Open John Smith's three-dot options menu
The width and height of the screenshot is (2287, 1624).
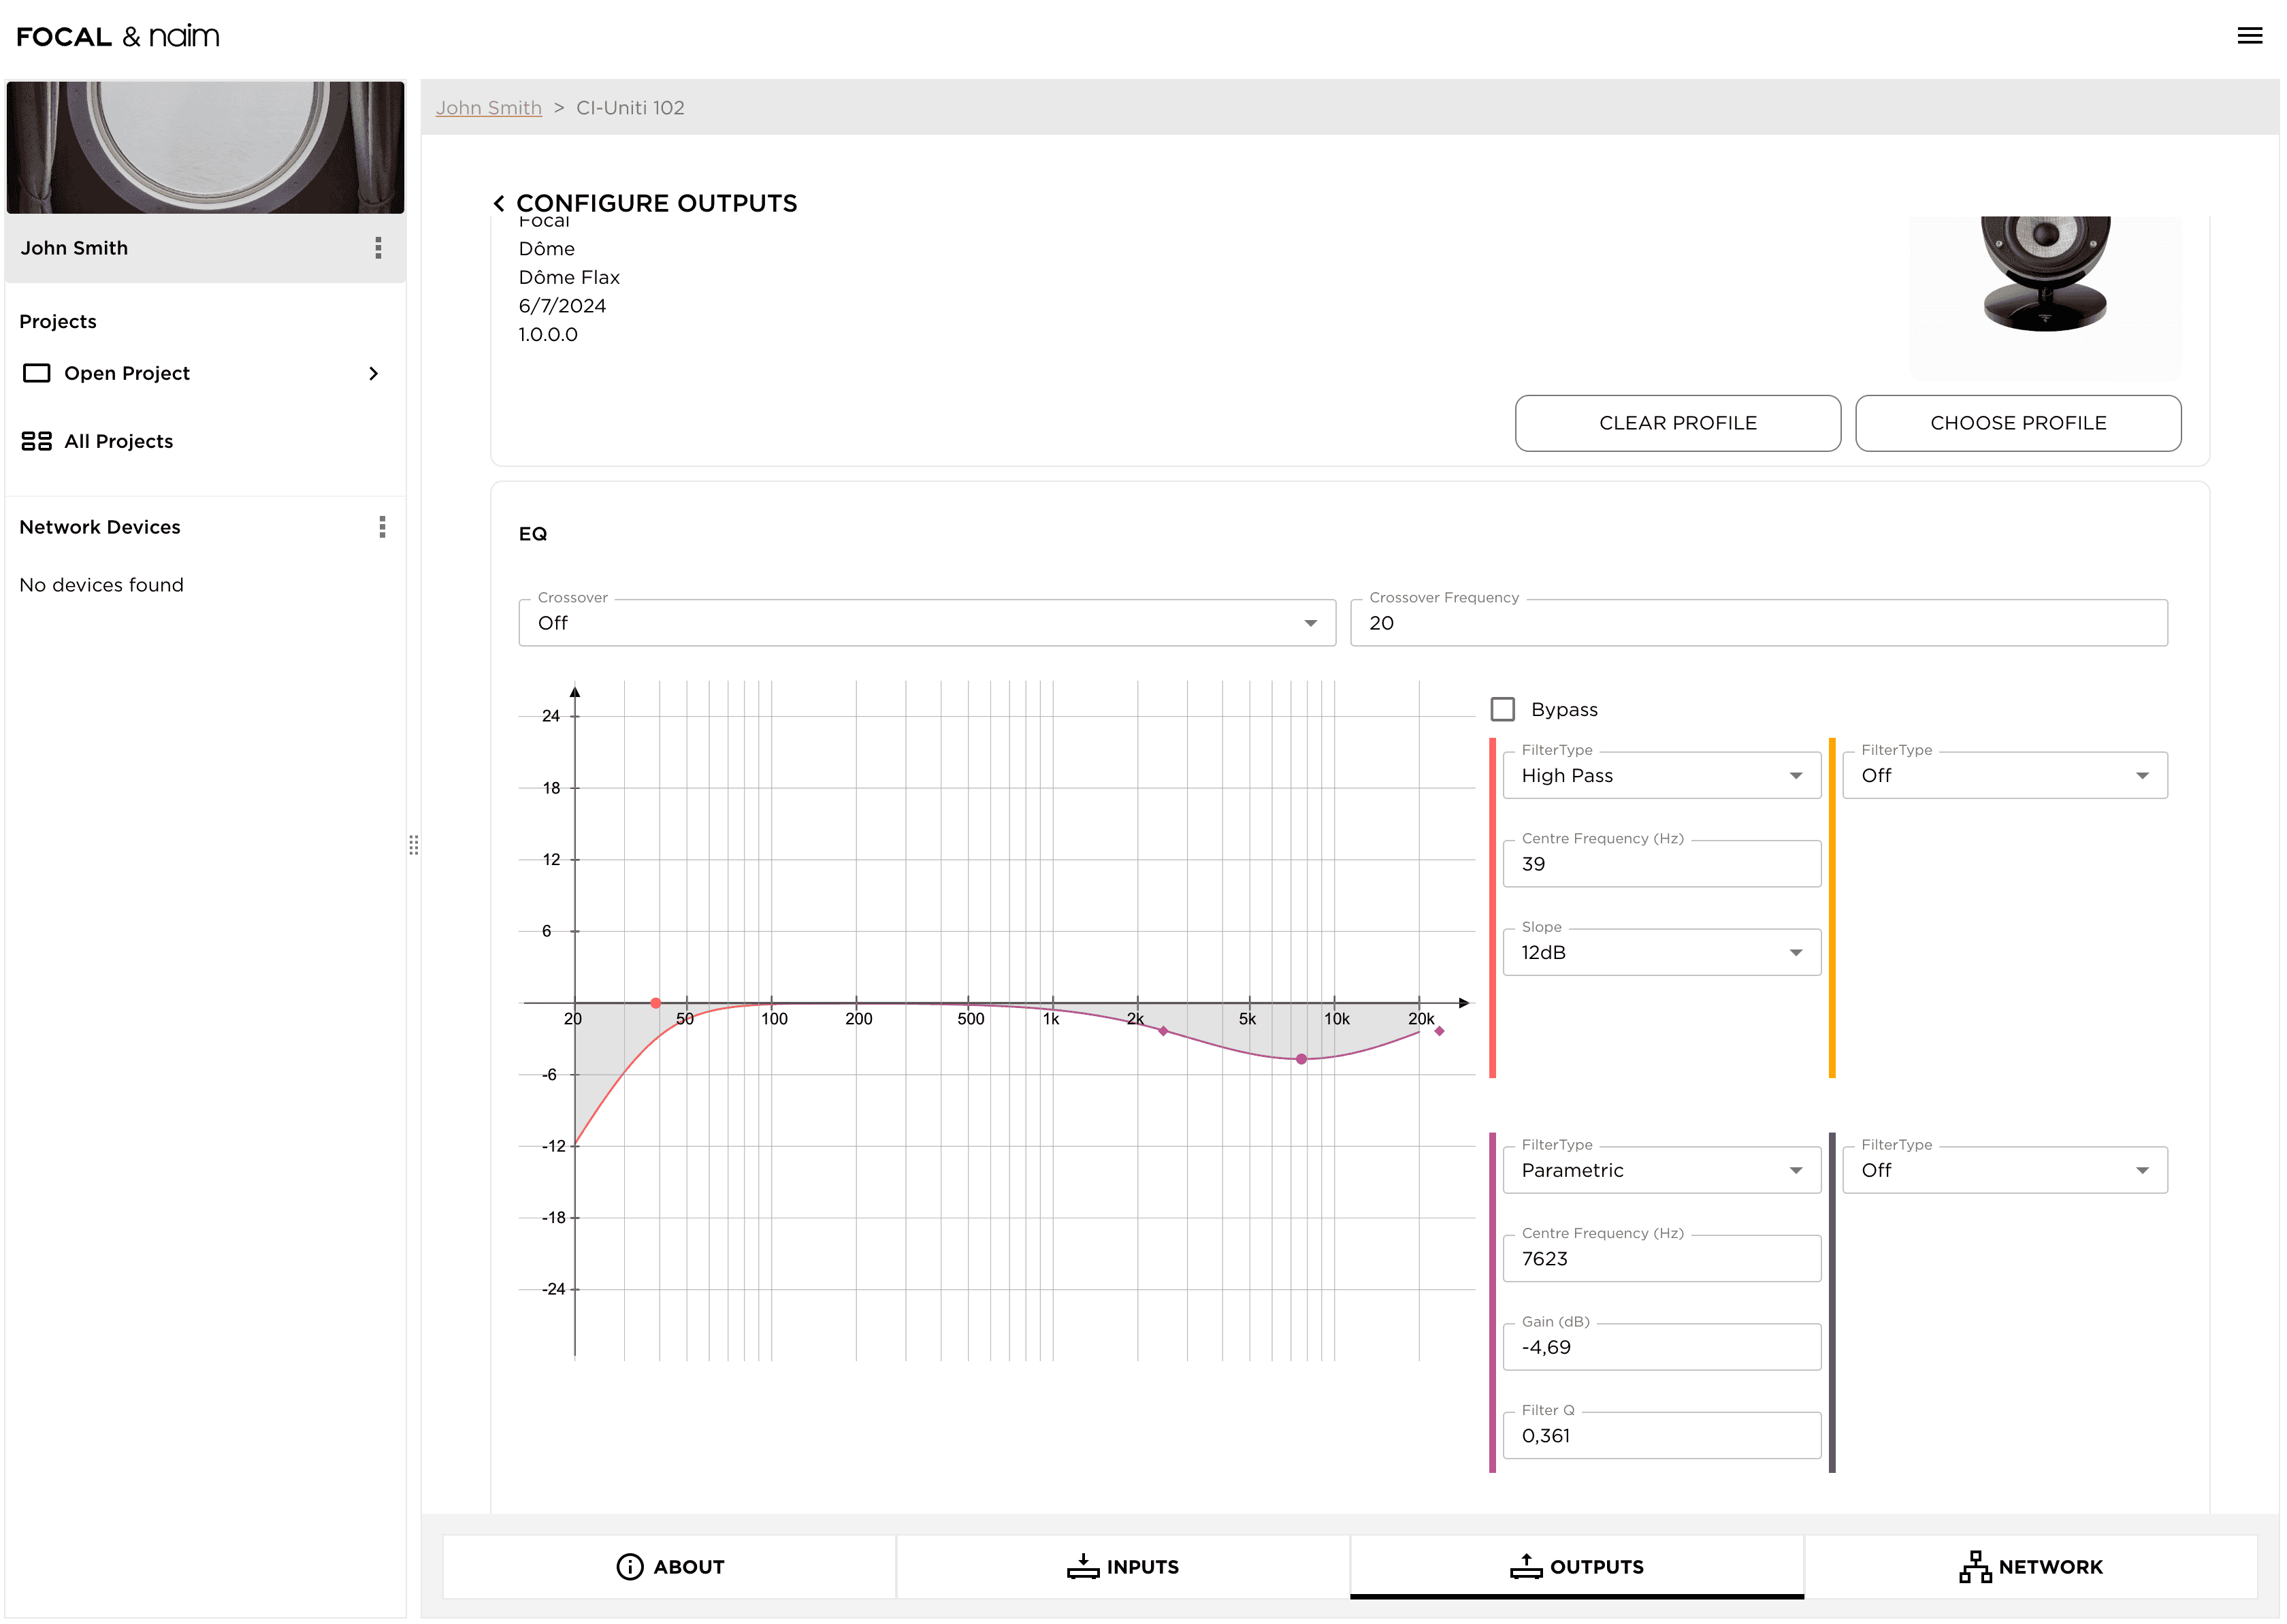point(378,248)
